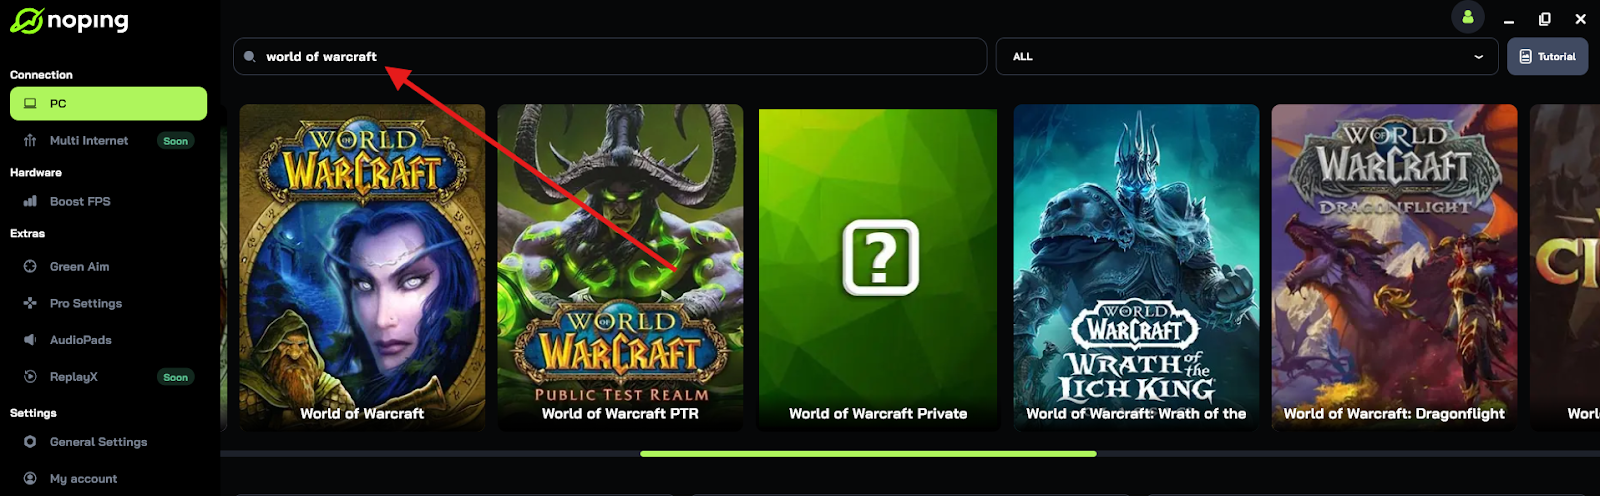
Task: Click the Connection section heading
Action: point(41,75)
